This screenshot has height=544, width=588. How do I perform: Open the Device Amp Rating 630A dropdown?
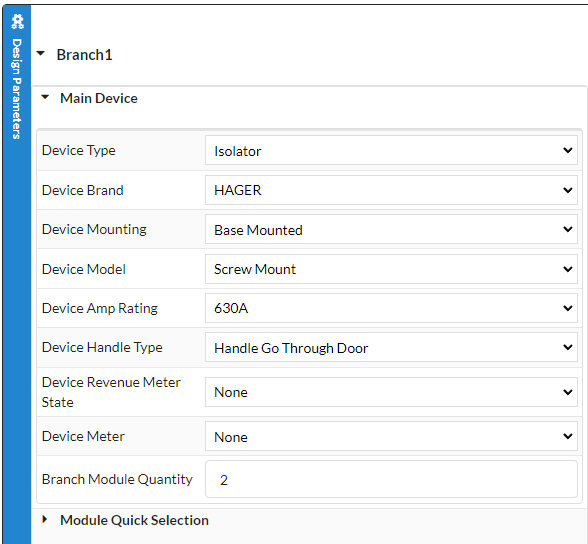point(391,308)
